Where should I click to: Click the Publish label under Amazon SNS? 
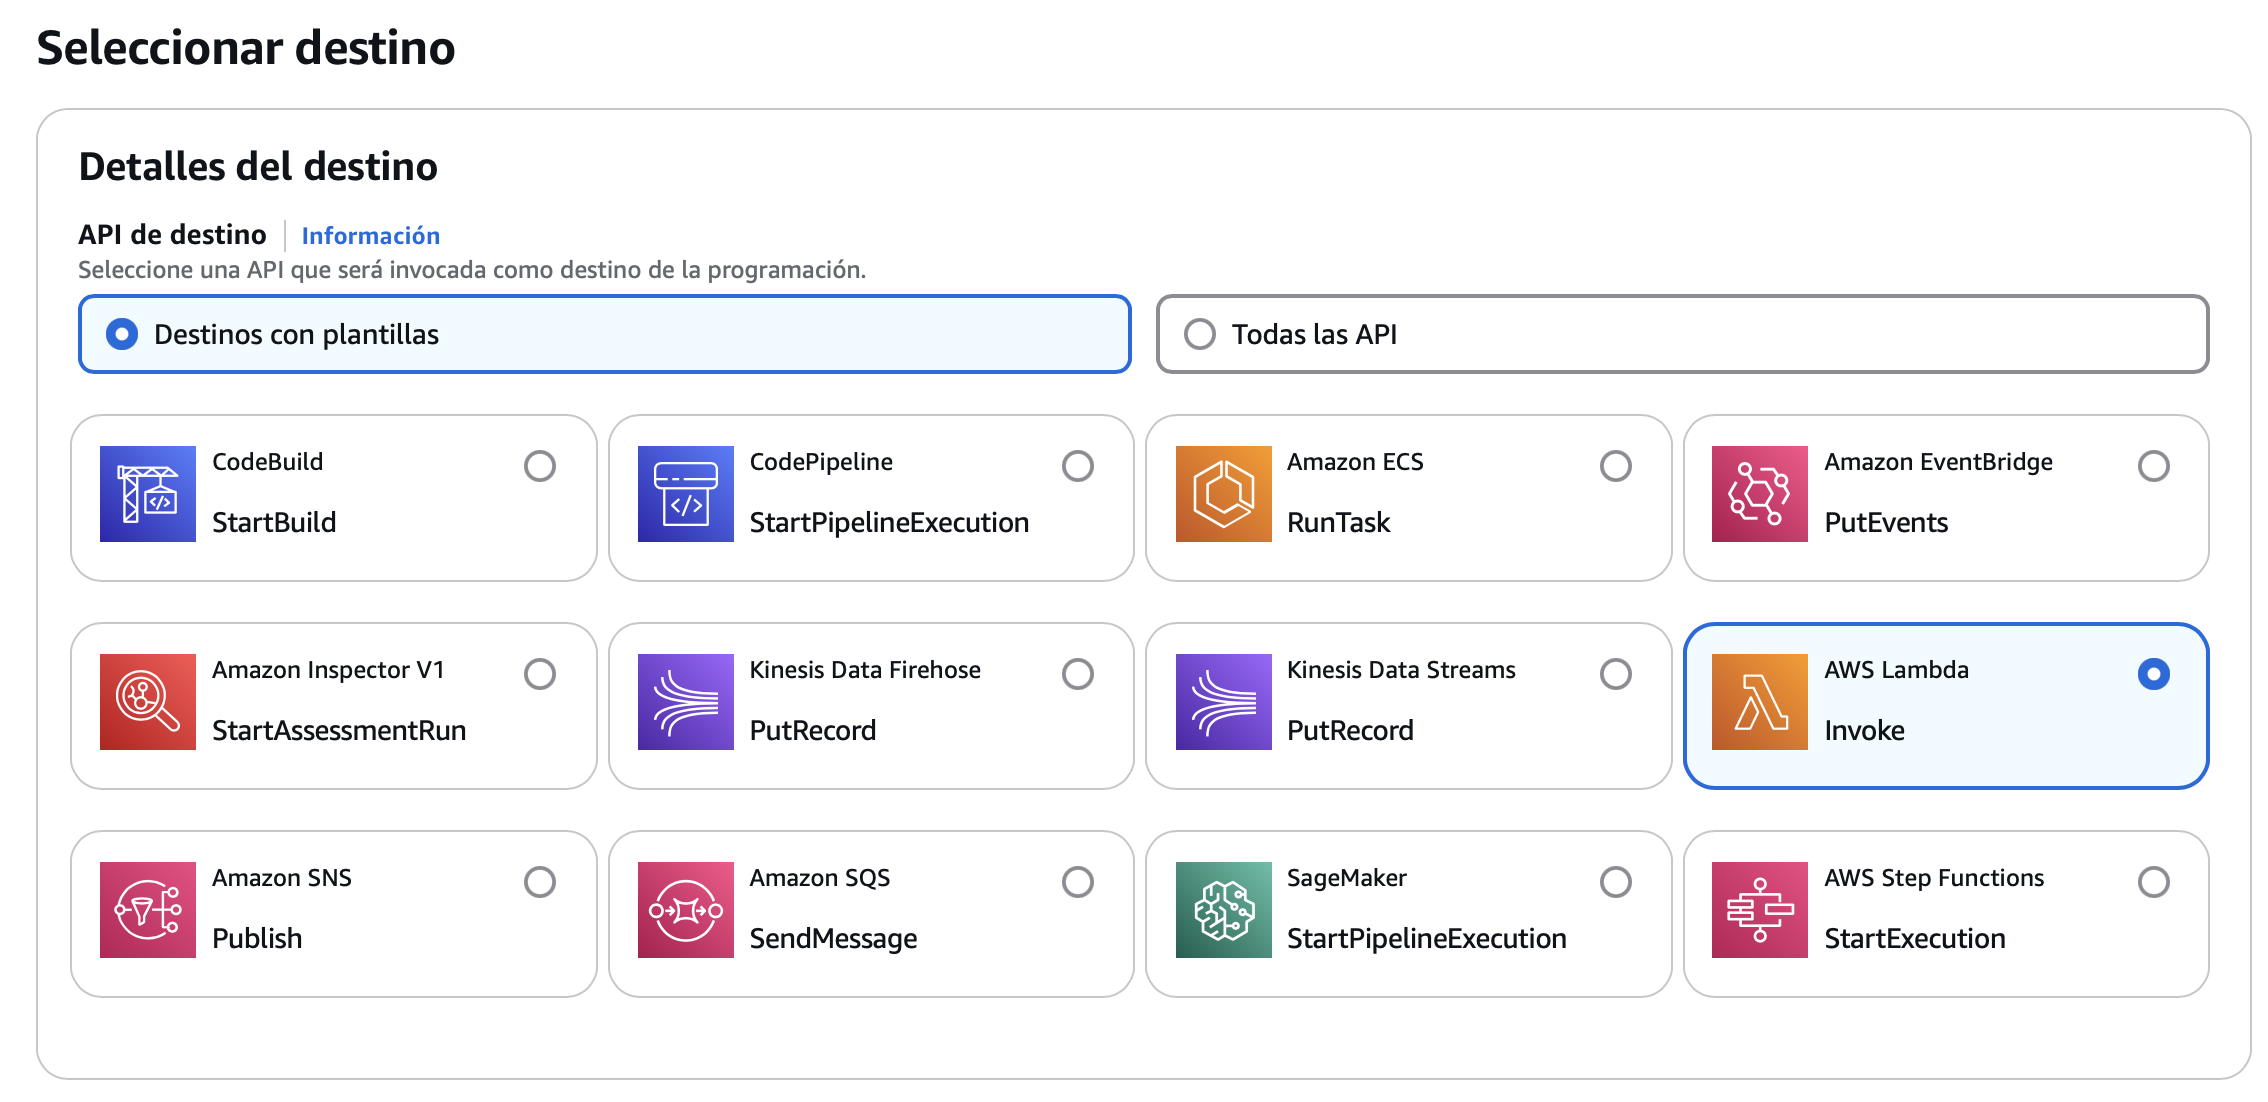(x=257, y=938)
